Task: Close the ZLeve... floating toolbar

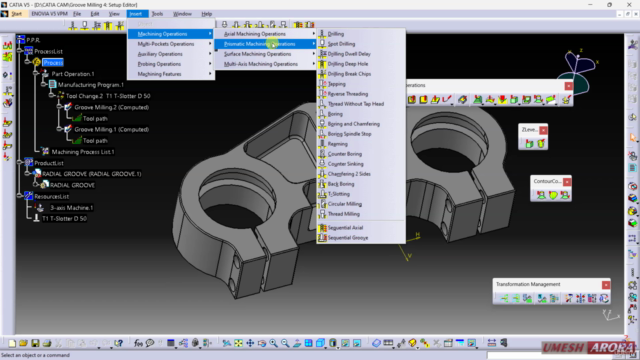Action: [x=543, y=130]
